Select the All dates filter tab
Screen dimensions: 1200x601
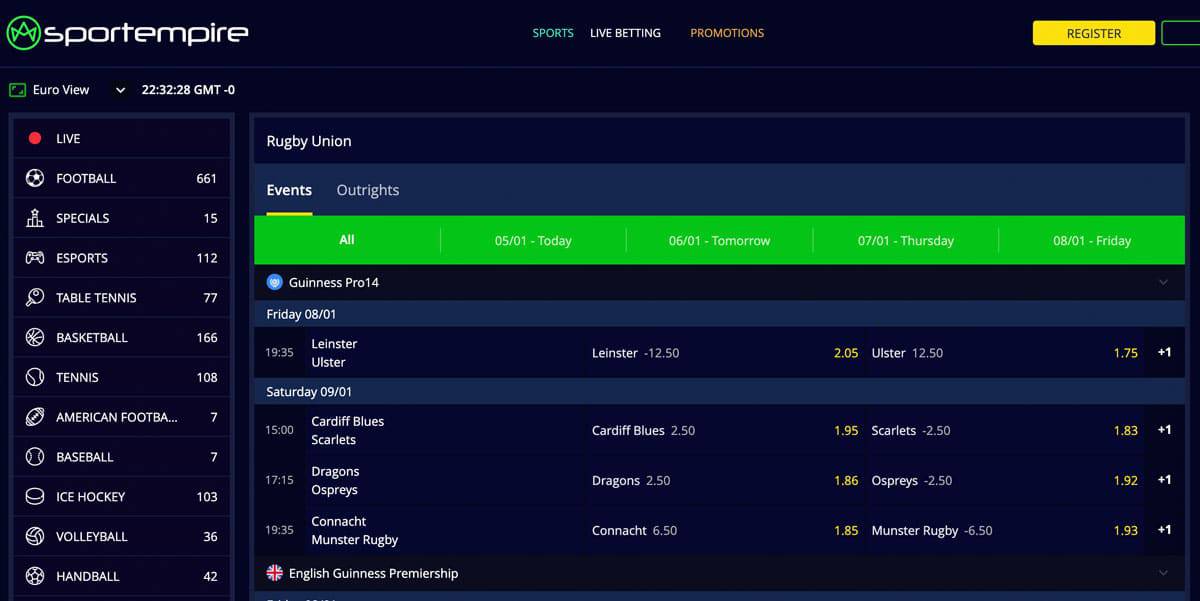point(347,240)
